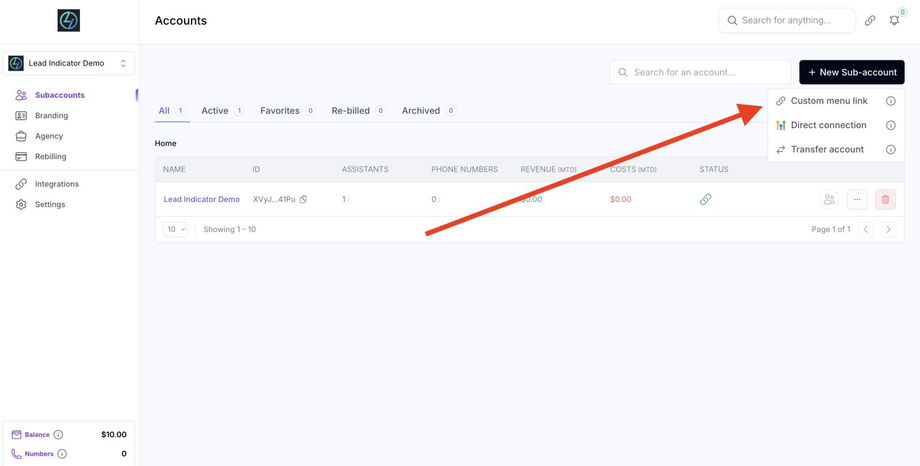Click the link icon in the top bar
Screen dimensions: 920x466
pos(870,21)
